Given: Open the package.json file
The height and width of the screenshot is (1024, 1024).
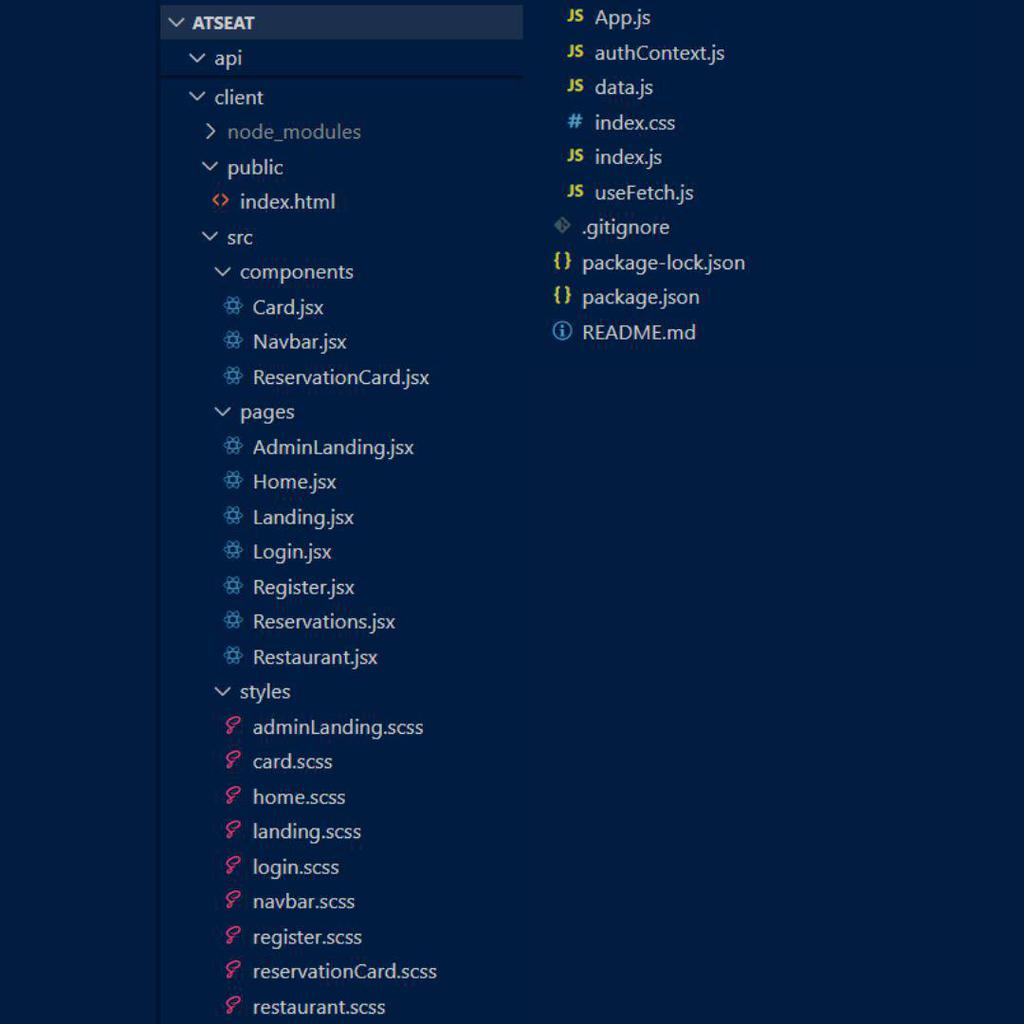Looking at the screenshot, I should pyautogui.click(x=641, y=298).
